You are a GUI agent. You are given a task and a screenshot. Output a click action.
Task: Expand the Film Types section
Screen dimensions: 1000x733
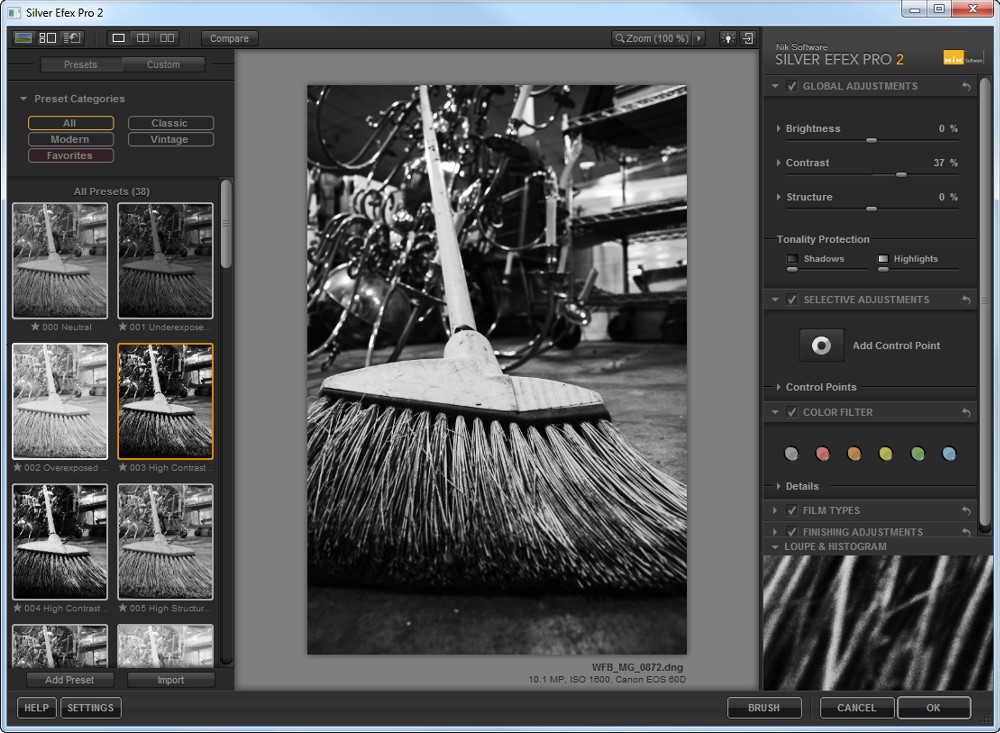coord(775,510)
